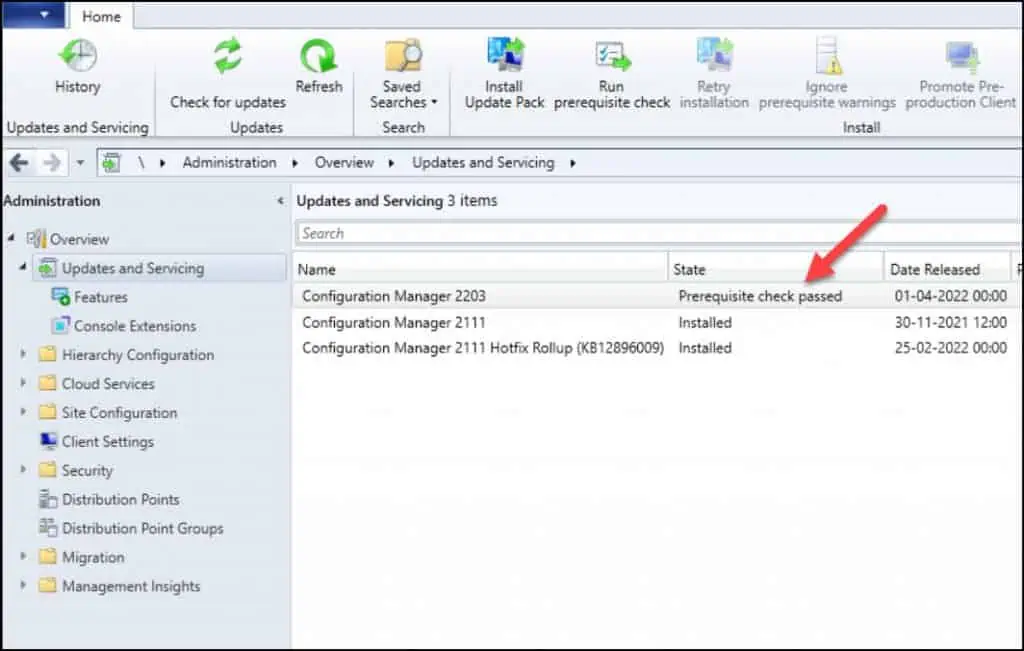The height and width of the screenshot is (651, 1024).
Task: Expand breadcrumb arrow after Updates and Servicing
Action: [573, 163]
